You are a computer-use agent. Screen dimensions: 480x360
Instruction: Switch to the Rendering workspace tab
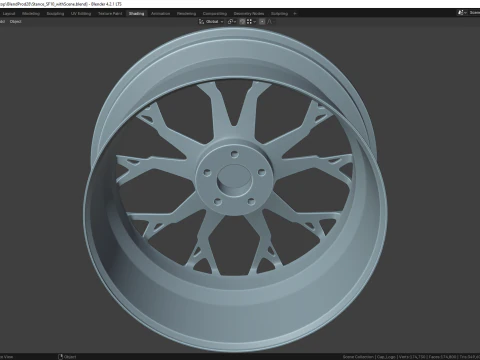point(186,14)
